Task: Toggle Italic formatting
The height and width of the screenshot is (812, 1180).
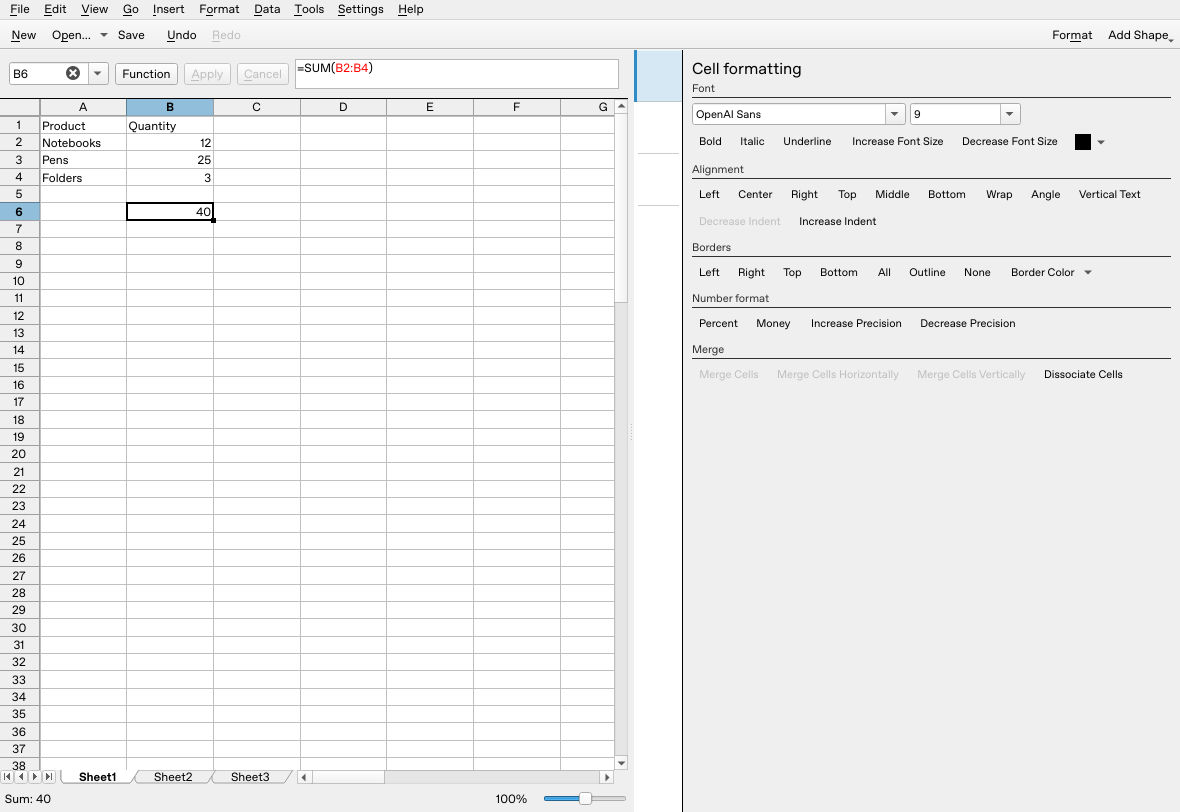Action: (752, 141)
